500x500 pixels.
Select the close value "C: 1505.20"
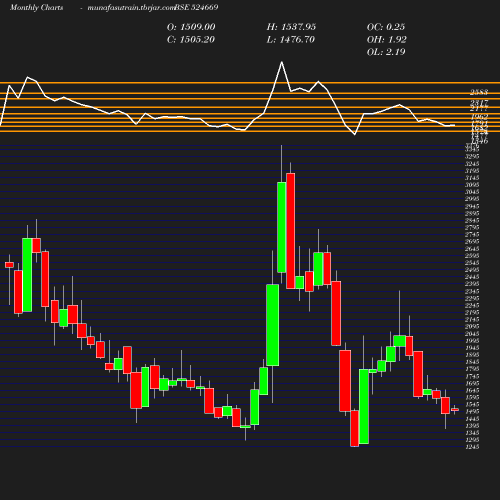tap(191, 40)
